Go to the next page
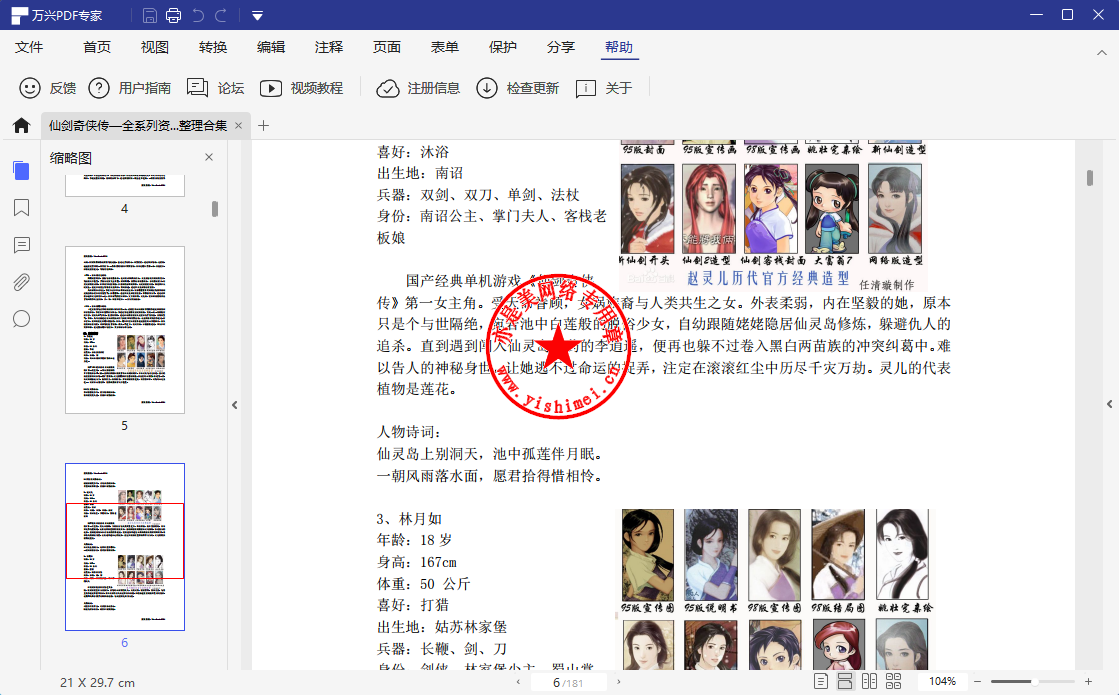Viewport: 1119px width, 695px height. (x=618, y=682)
